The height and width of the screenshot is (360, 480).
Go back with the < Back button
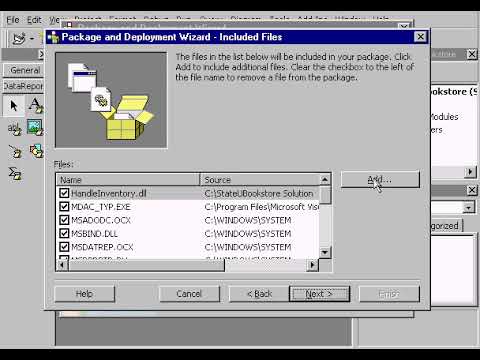click(x=259, y=294)
